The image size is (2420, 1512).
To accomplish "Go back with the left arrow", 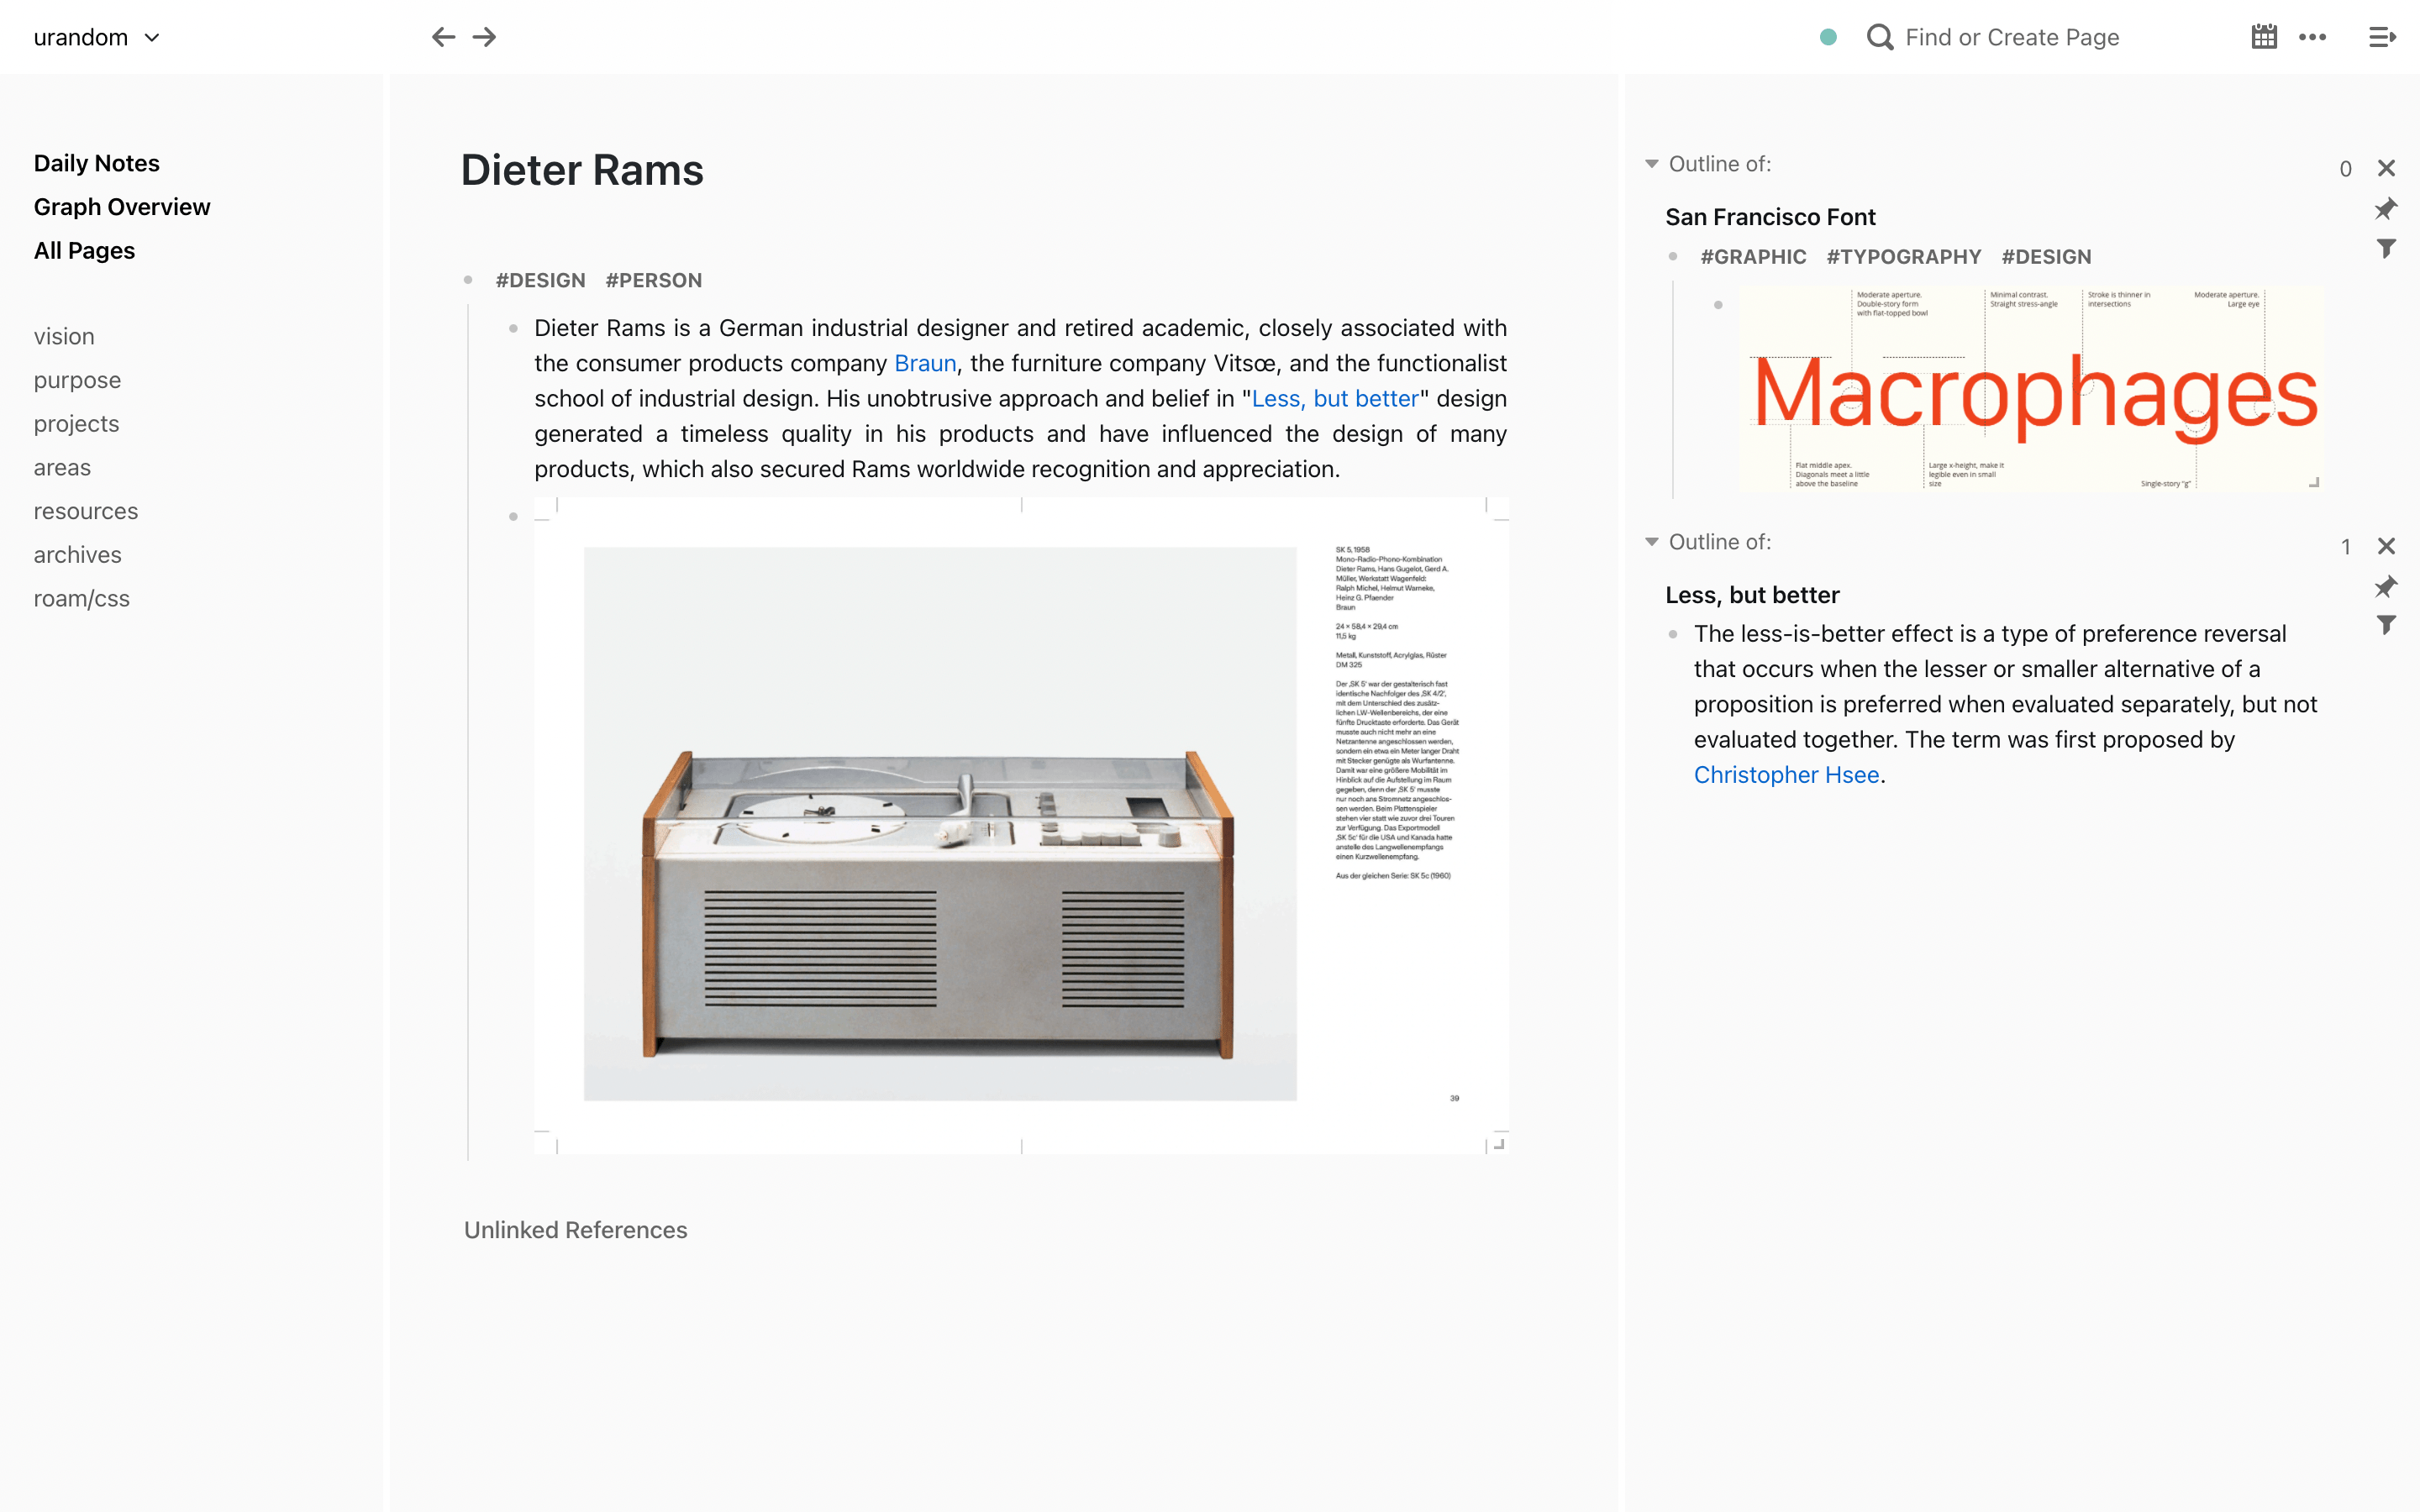I will [x=443, y=37].
